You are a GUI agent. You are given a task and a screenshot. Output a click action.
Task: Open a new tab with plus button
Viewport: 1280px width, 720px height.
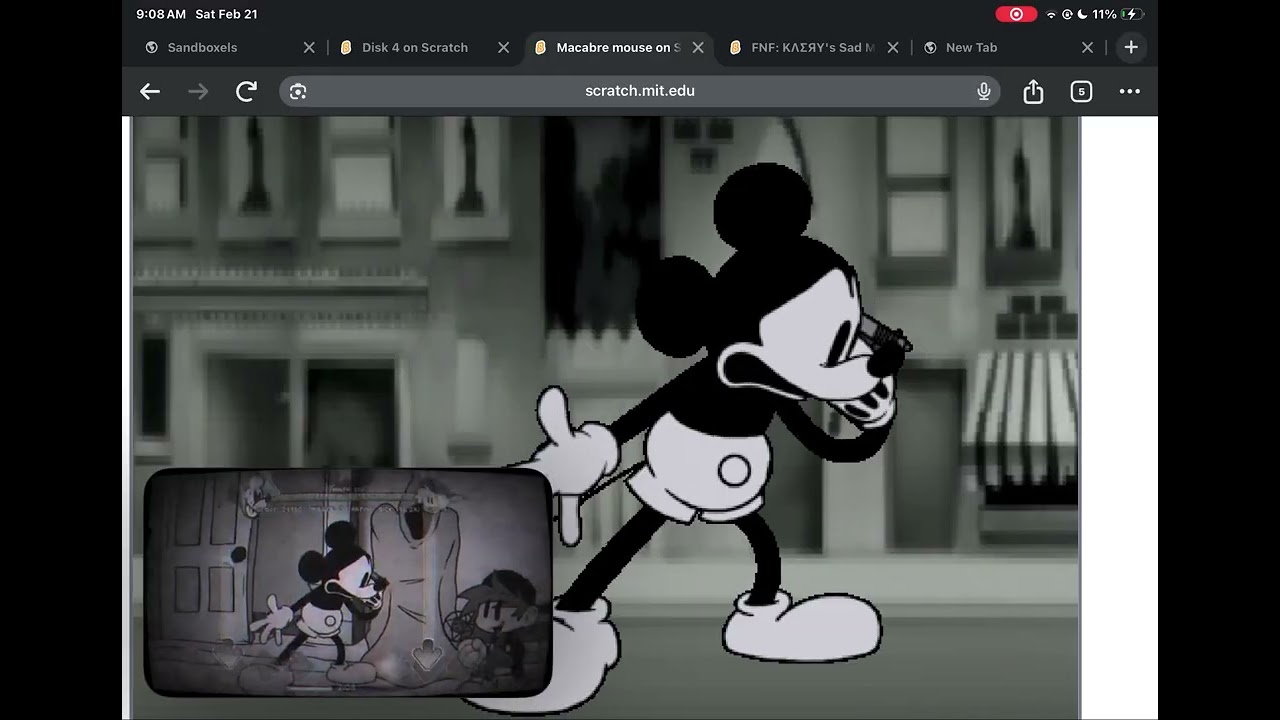click(x=1131, y=47)
